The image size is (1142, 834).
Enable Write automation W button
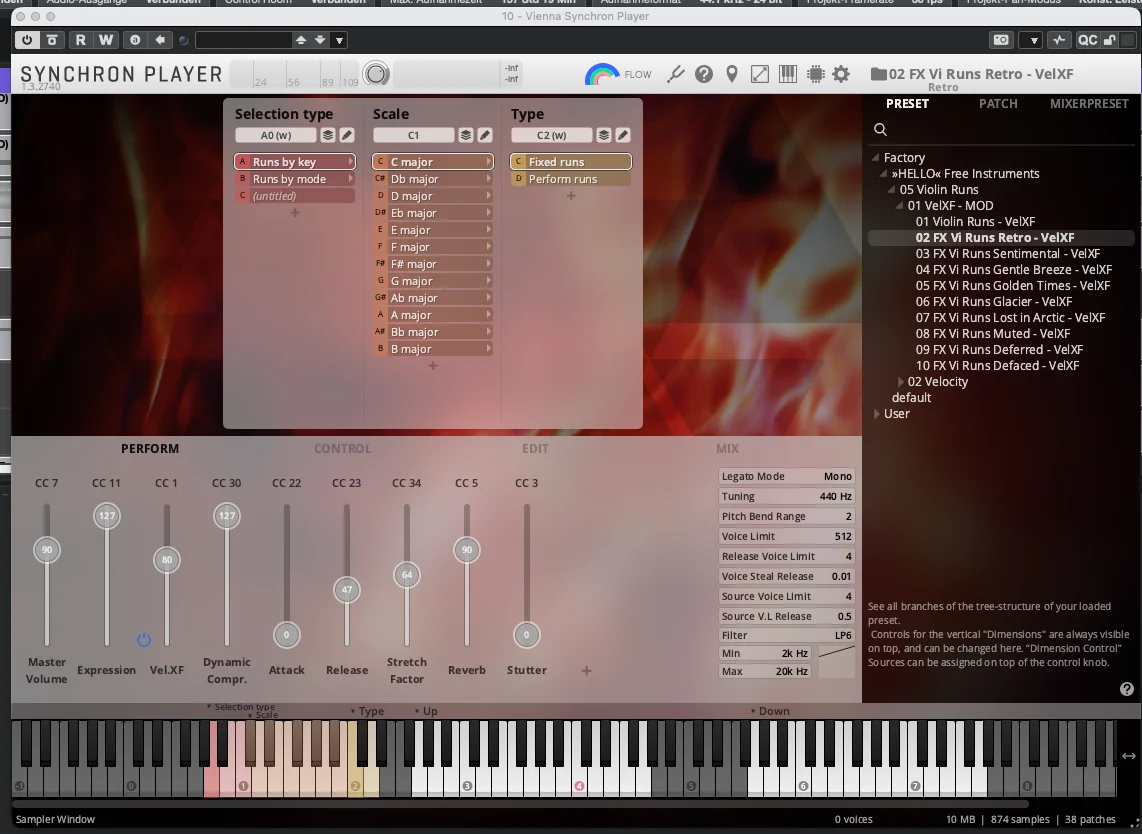tap(106, 40)
